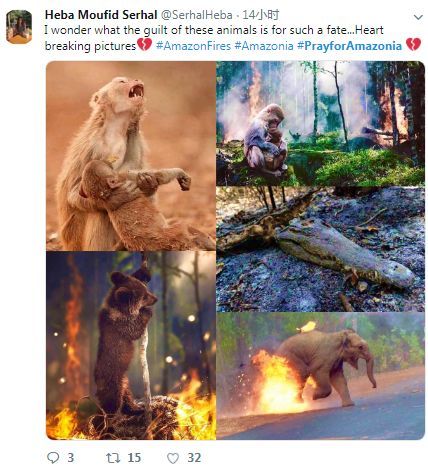This screenshot has width=428, height=466.
Task: Click the retweet count 15
Action: pos(134,458)
